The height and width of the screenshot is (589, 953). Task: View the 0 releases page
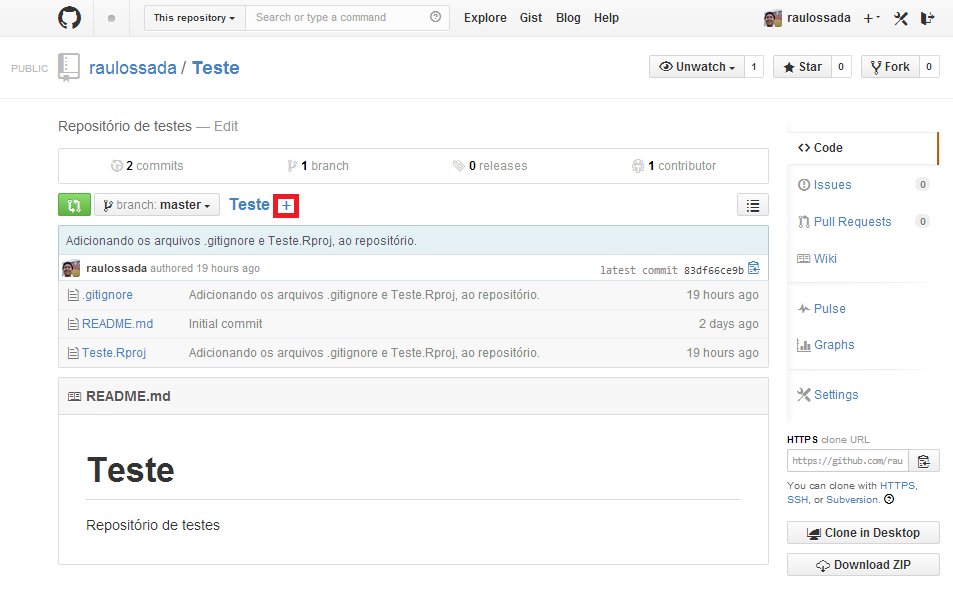490,165
